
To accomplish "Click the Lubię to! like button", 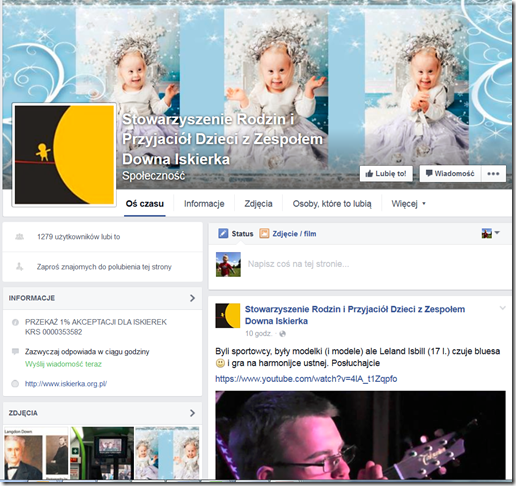I will point(386,174).
